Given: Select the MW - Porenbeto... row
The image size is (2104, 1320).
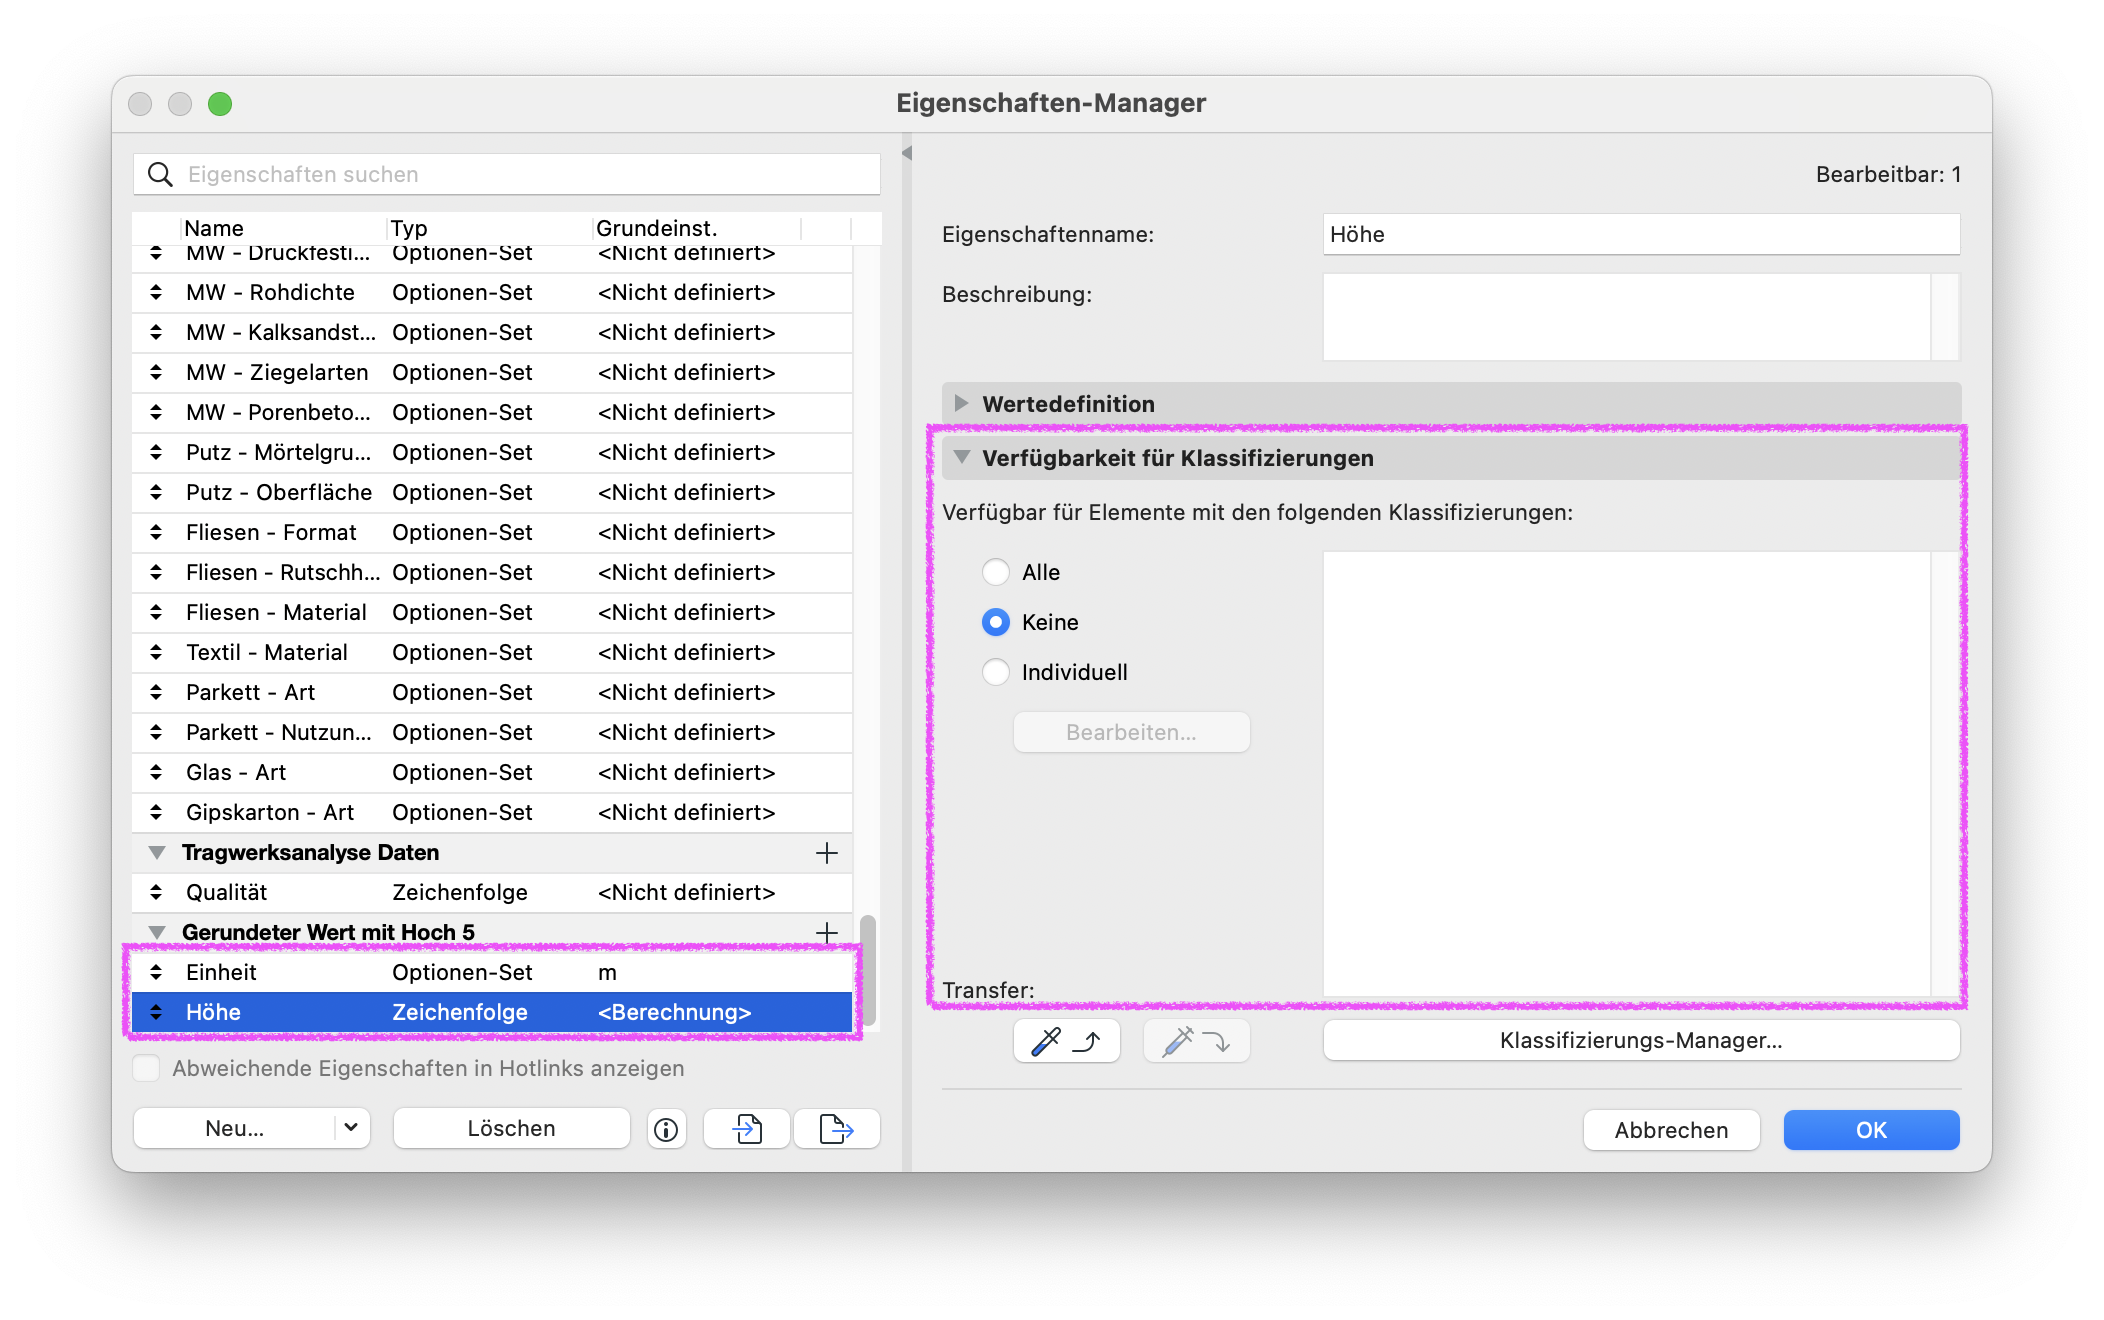Looking at the screenshot, I should (x=492, y=412).
